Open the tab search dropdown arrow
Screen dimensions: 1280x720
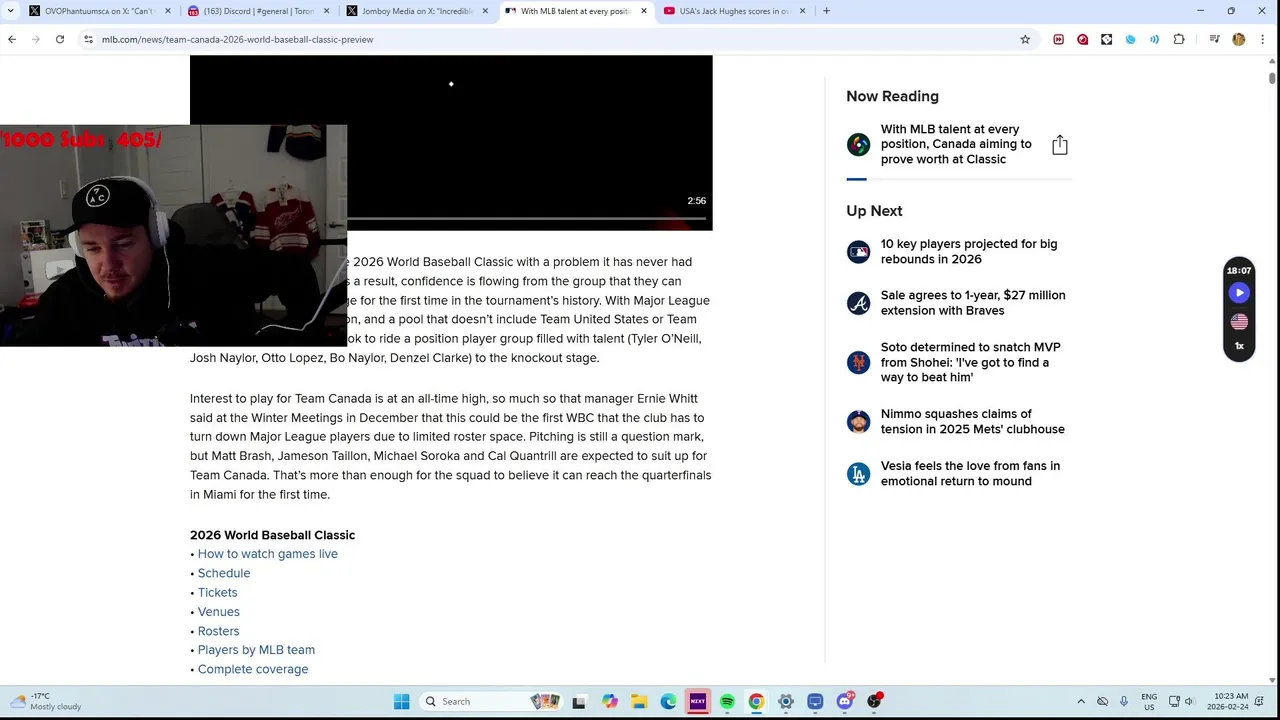(x=11, y=11)
